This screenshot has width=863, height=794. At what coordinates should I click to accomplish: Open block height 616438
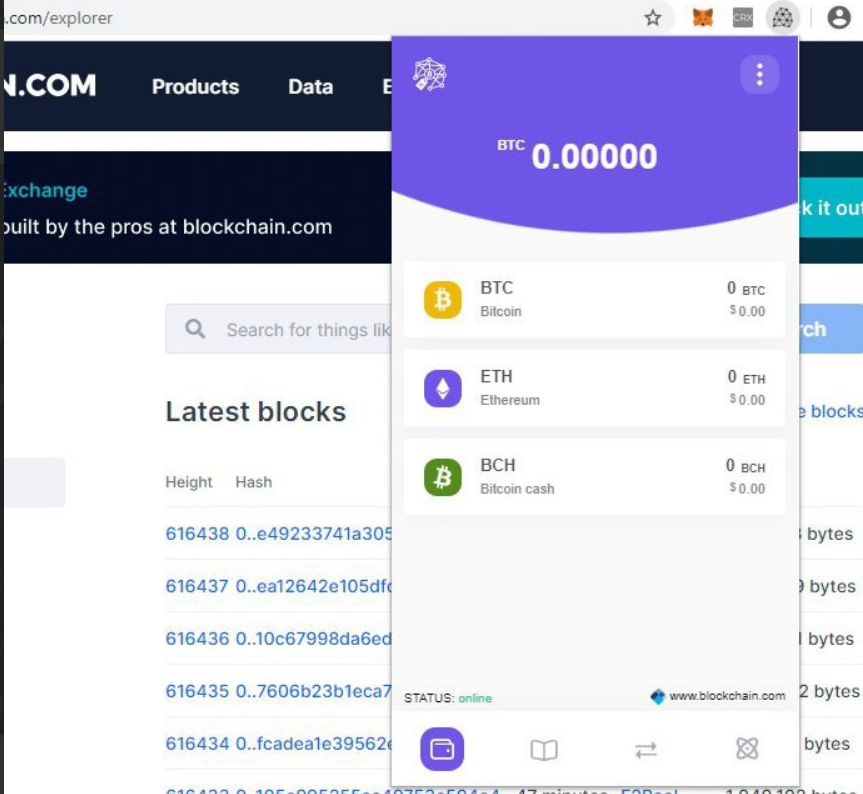click(x=197, y=534)
